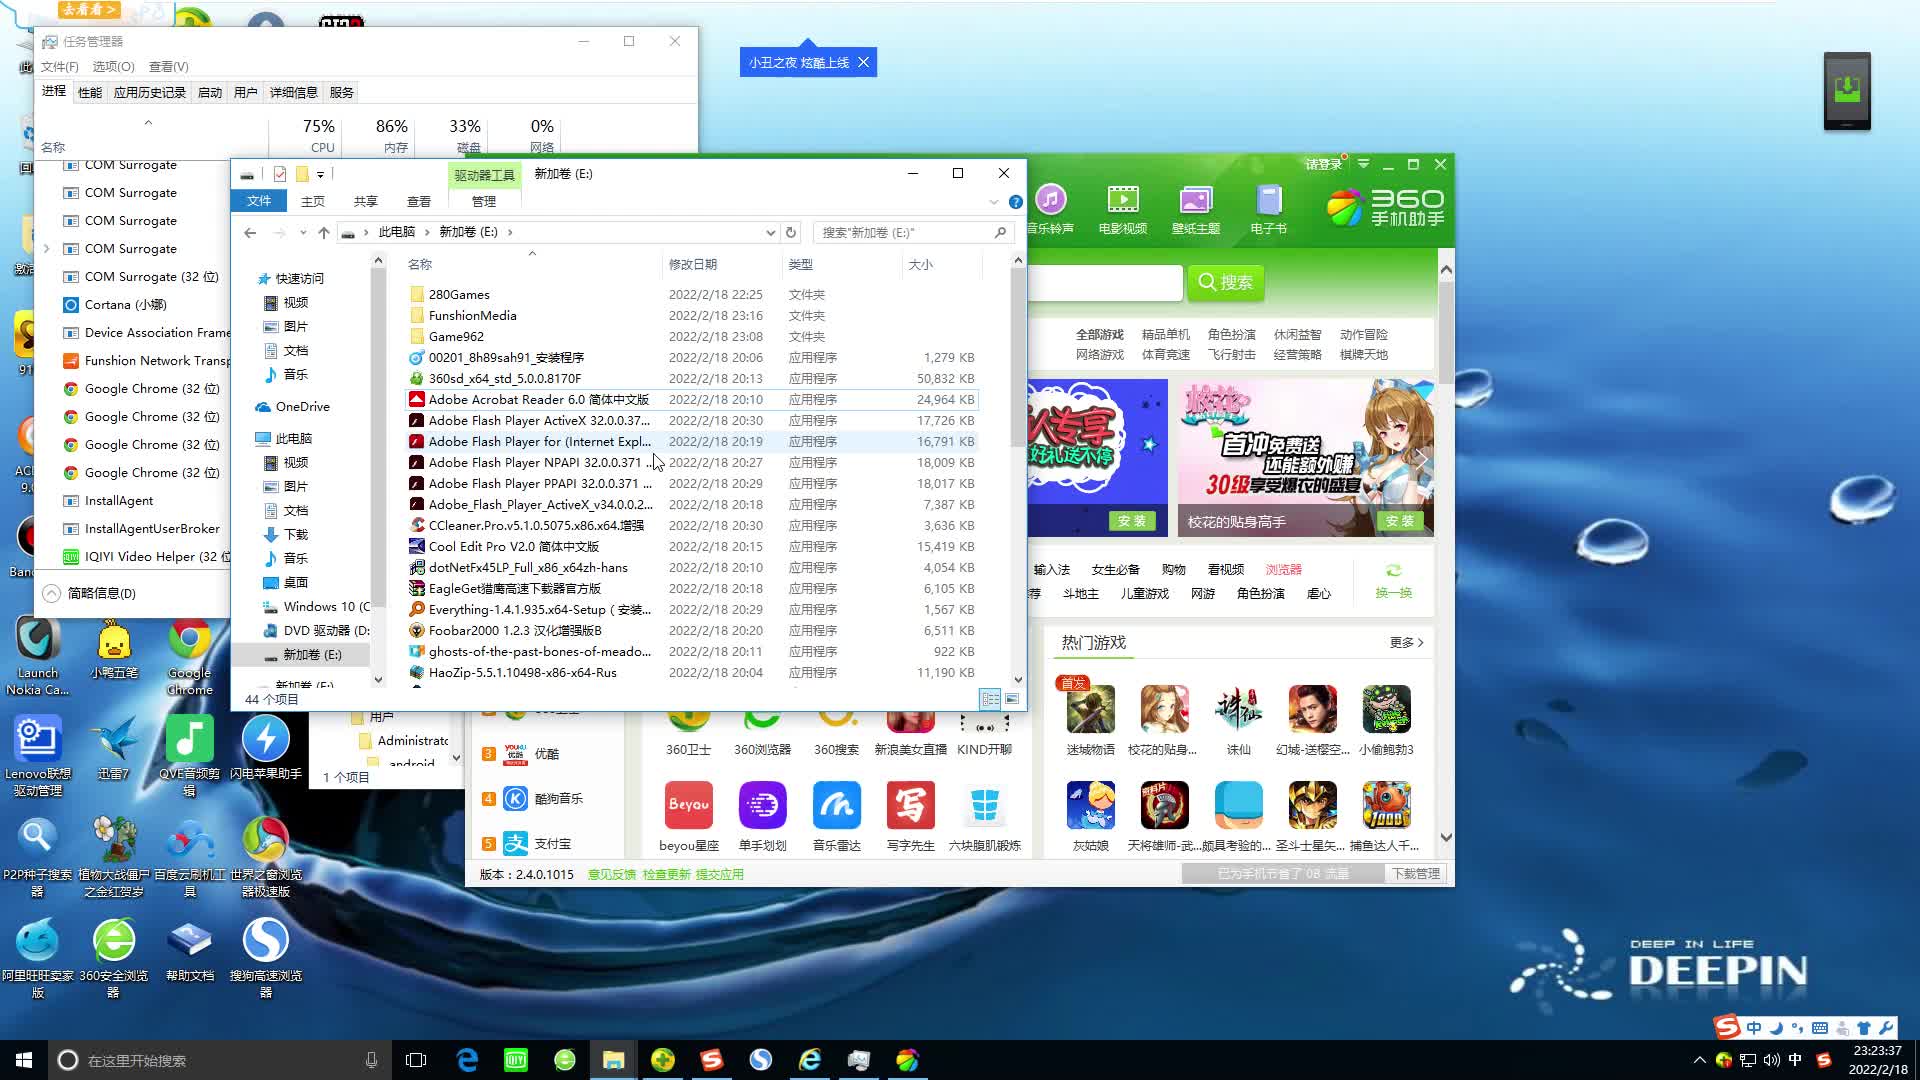Click the Explorer help question mark icon
The width and height of the screenshot is (1920, 1080).
tap(1015, 202)
